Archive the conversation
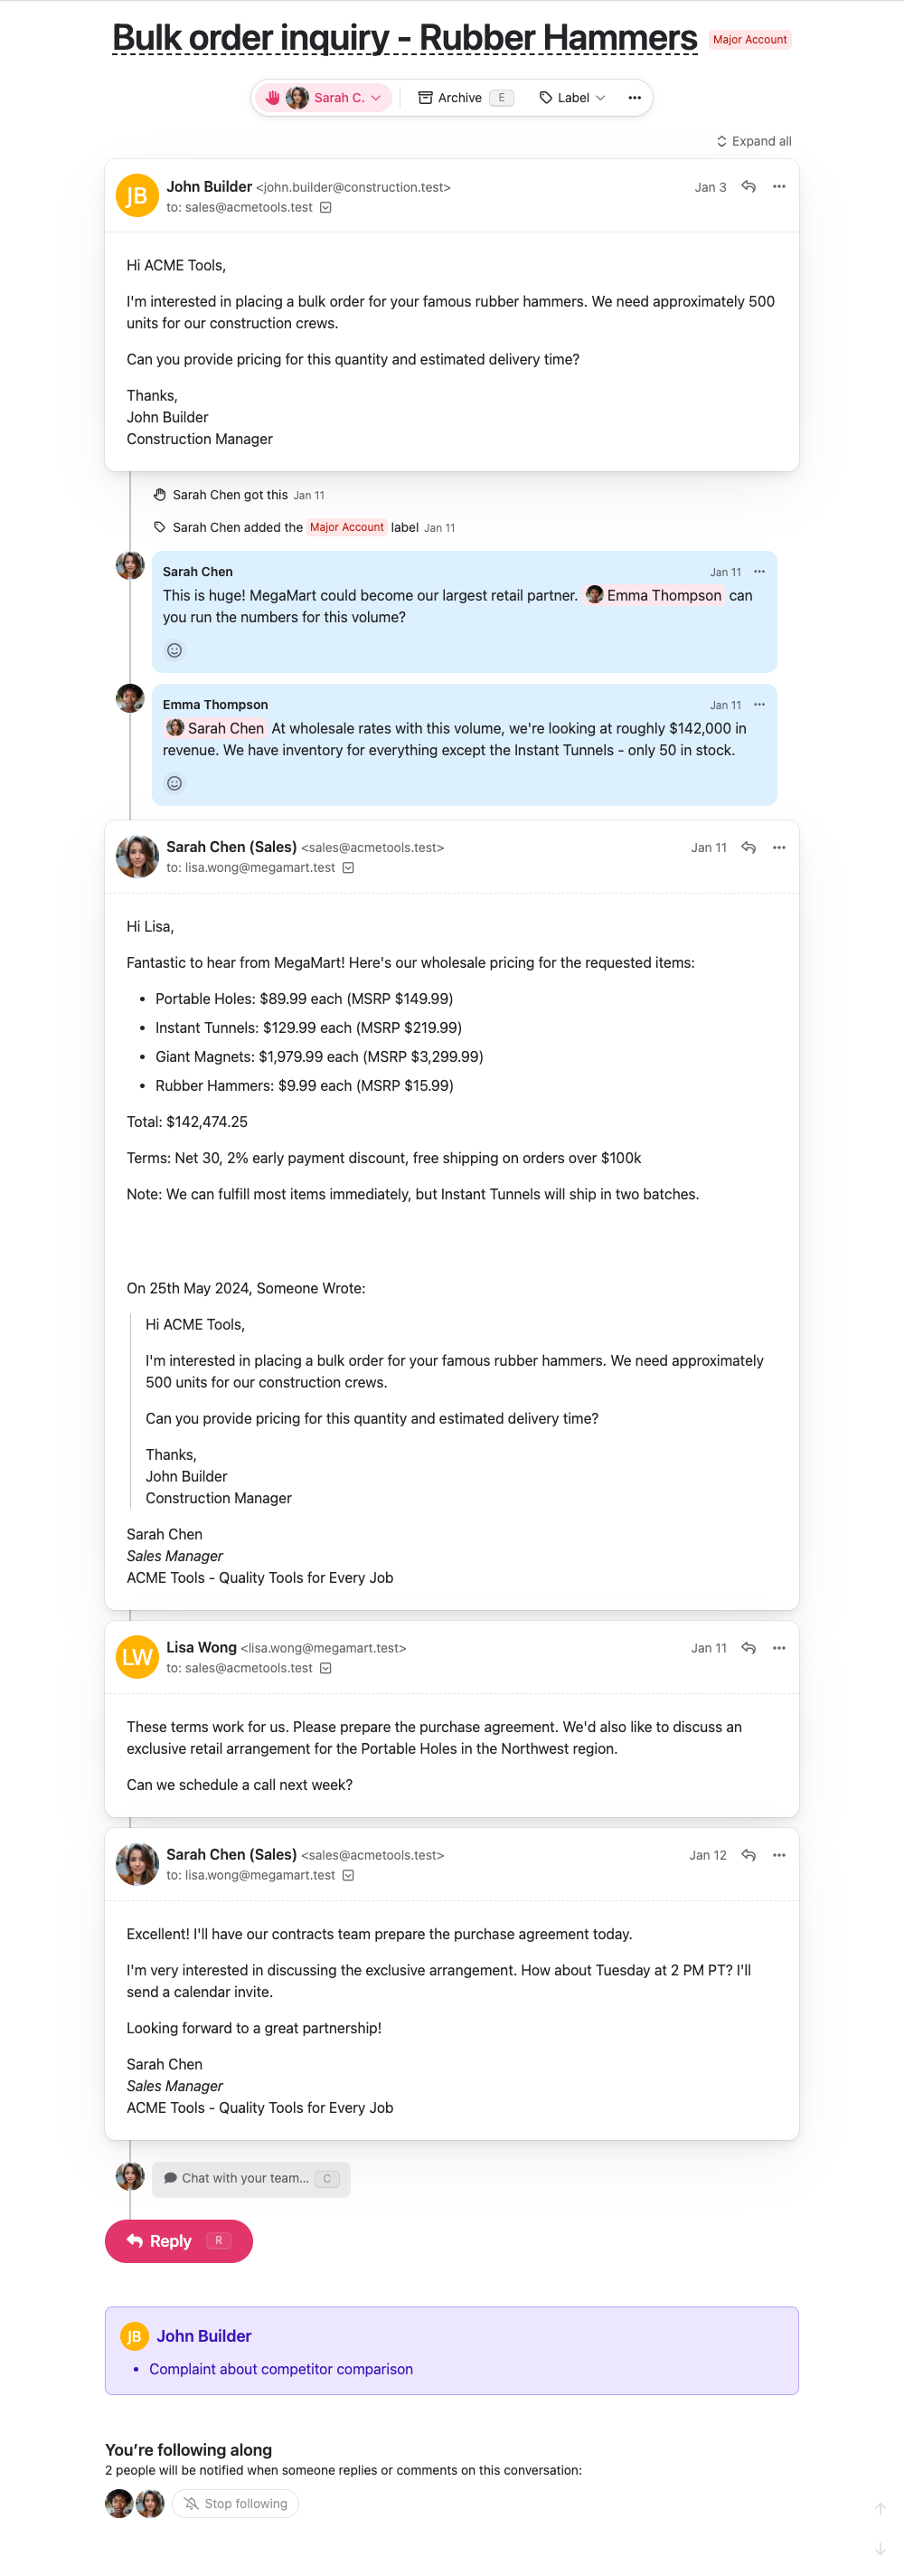This screenshot has width=904, height=2576. pyautogui.click(x=451, y=98)
